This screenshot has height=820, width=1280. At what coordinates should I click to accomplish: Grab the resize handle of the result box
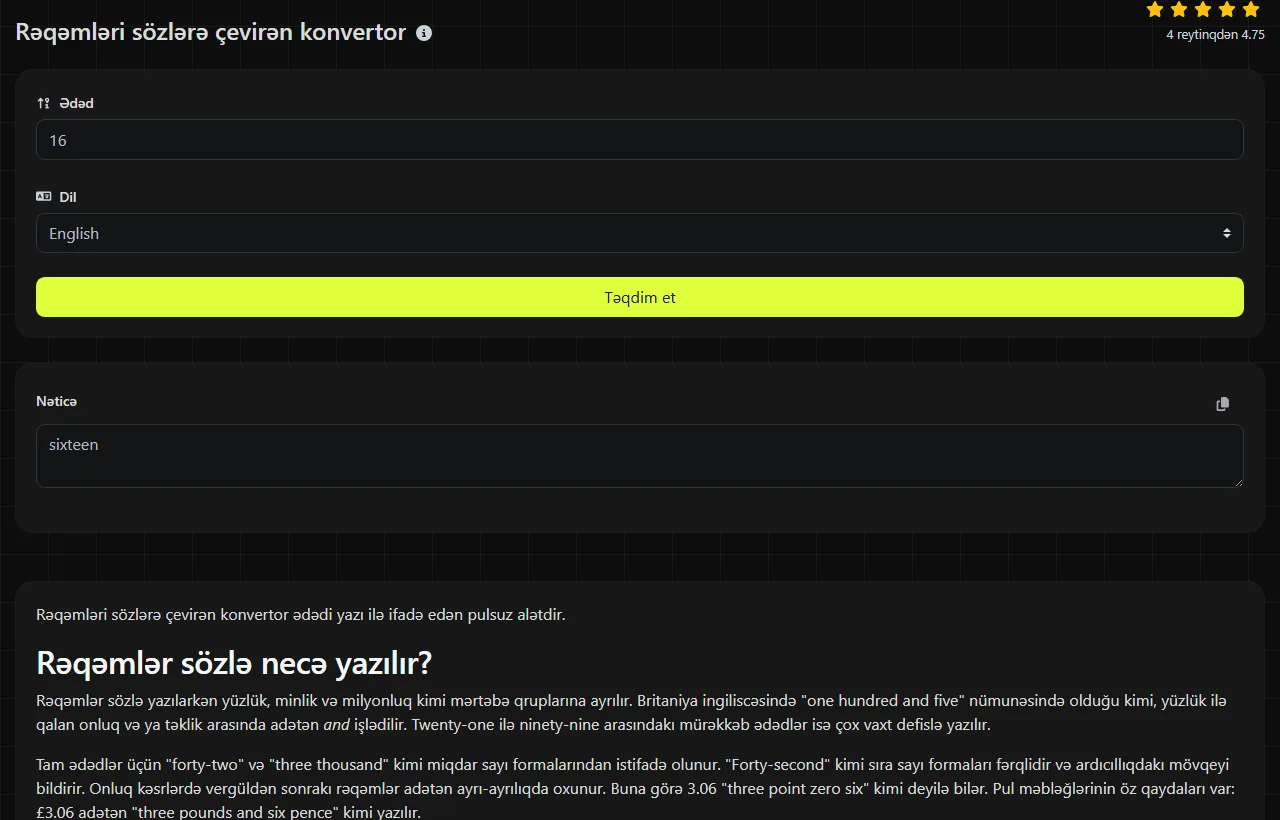pyautogui.click(x=1238, y=482)
